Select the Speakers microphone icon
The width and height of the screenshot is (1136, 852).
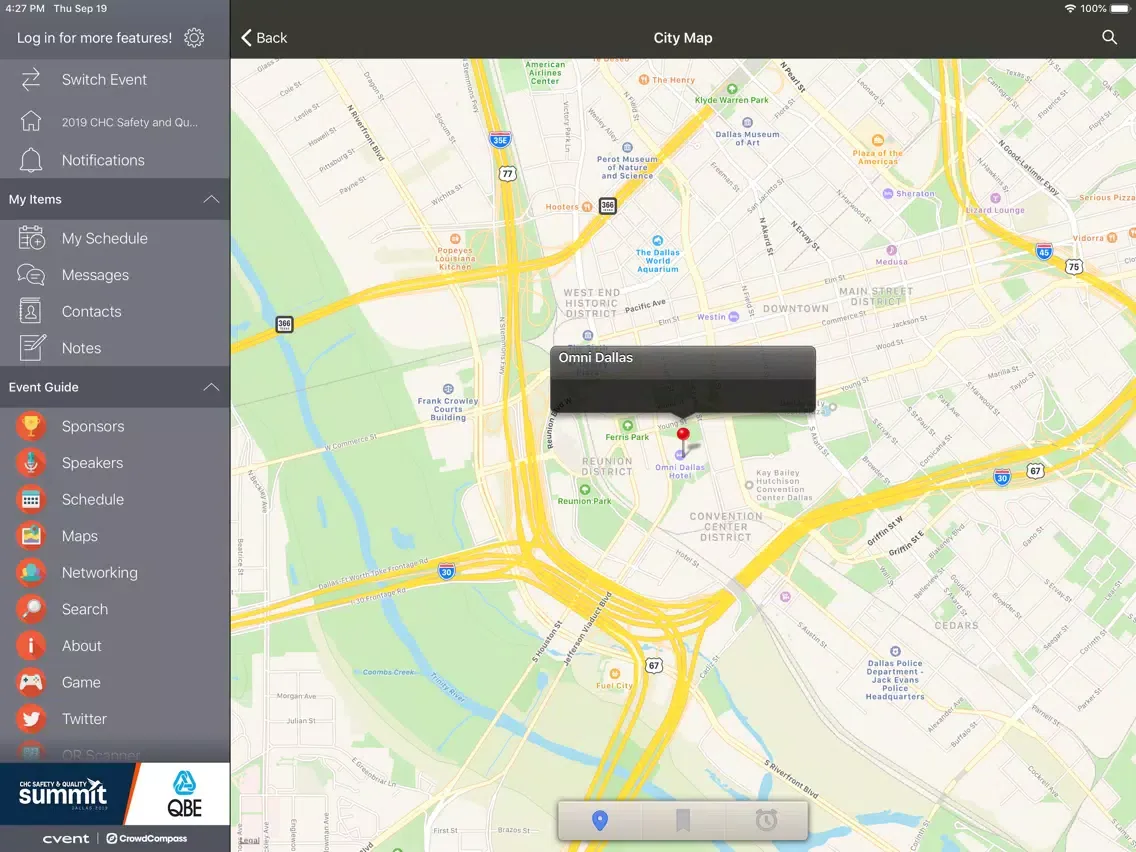pos(30,462)
